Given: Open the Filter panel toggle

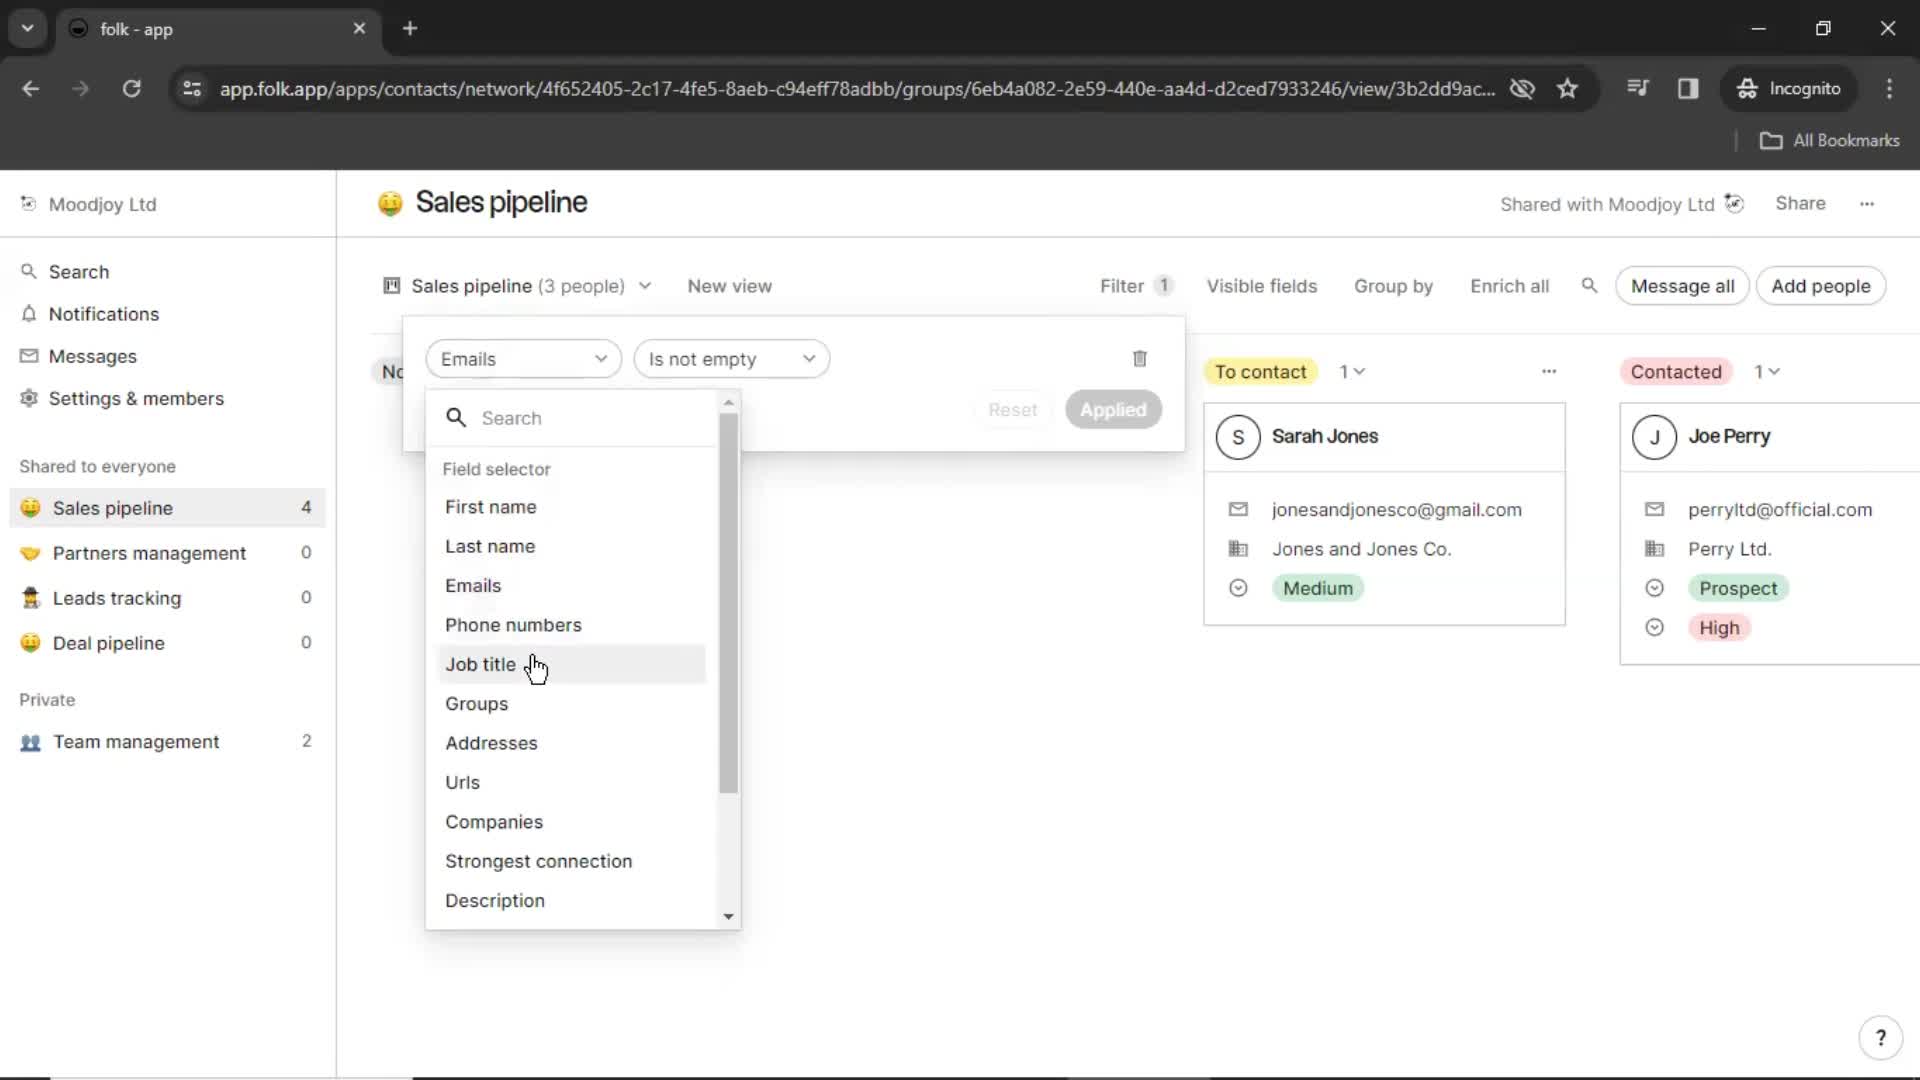Looking at the screenshot, I should (x=1135, y=286).
